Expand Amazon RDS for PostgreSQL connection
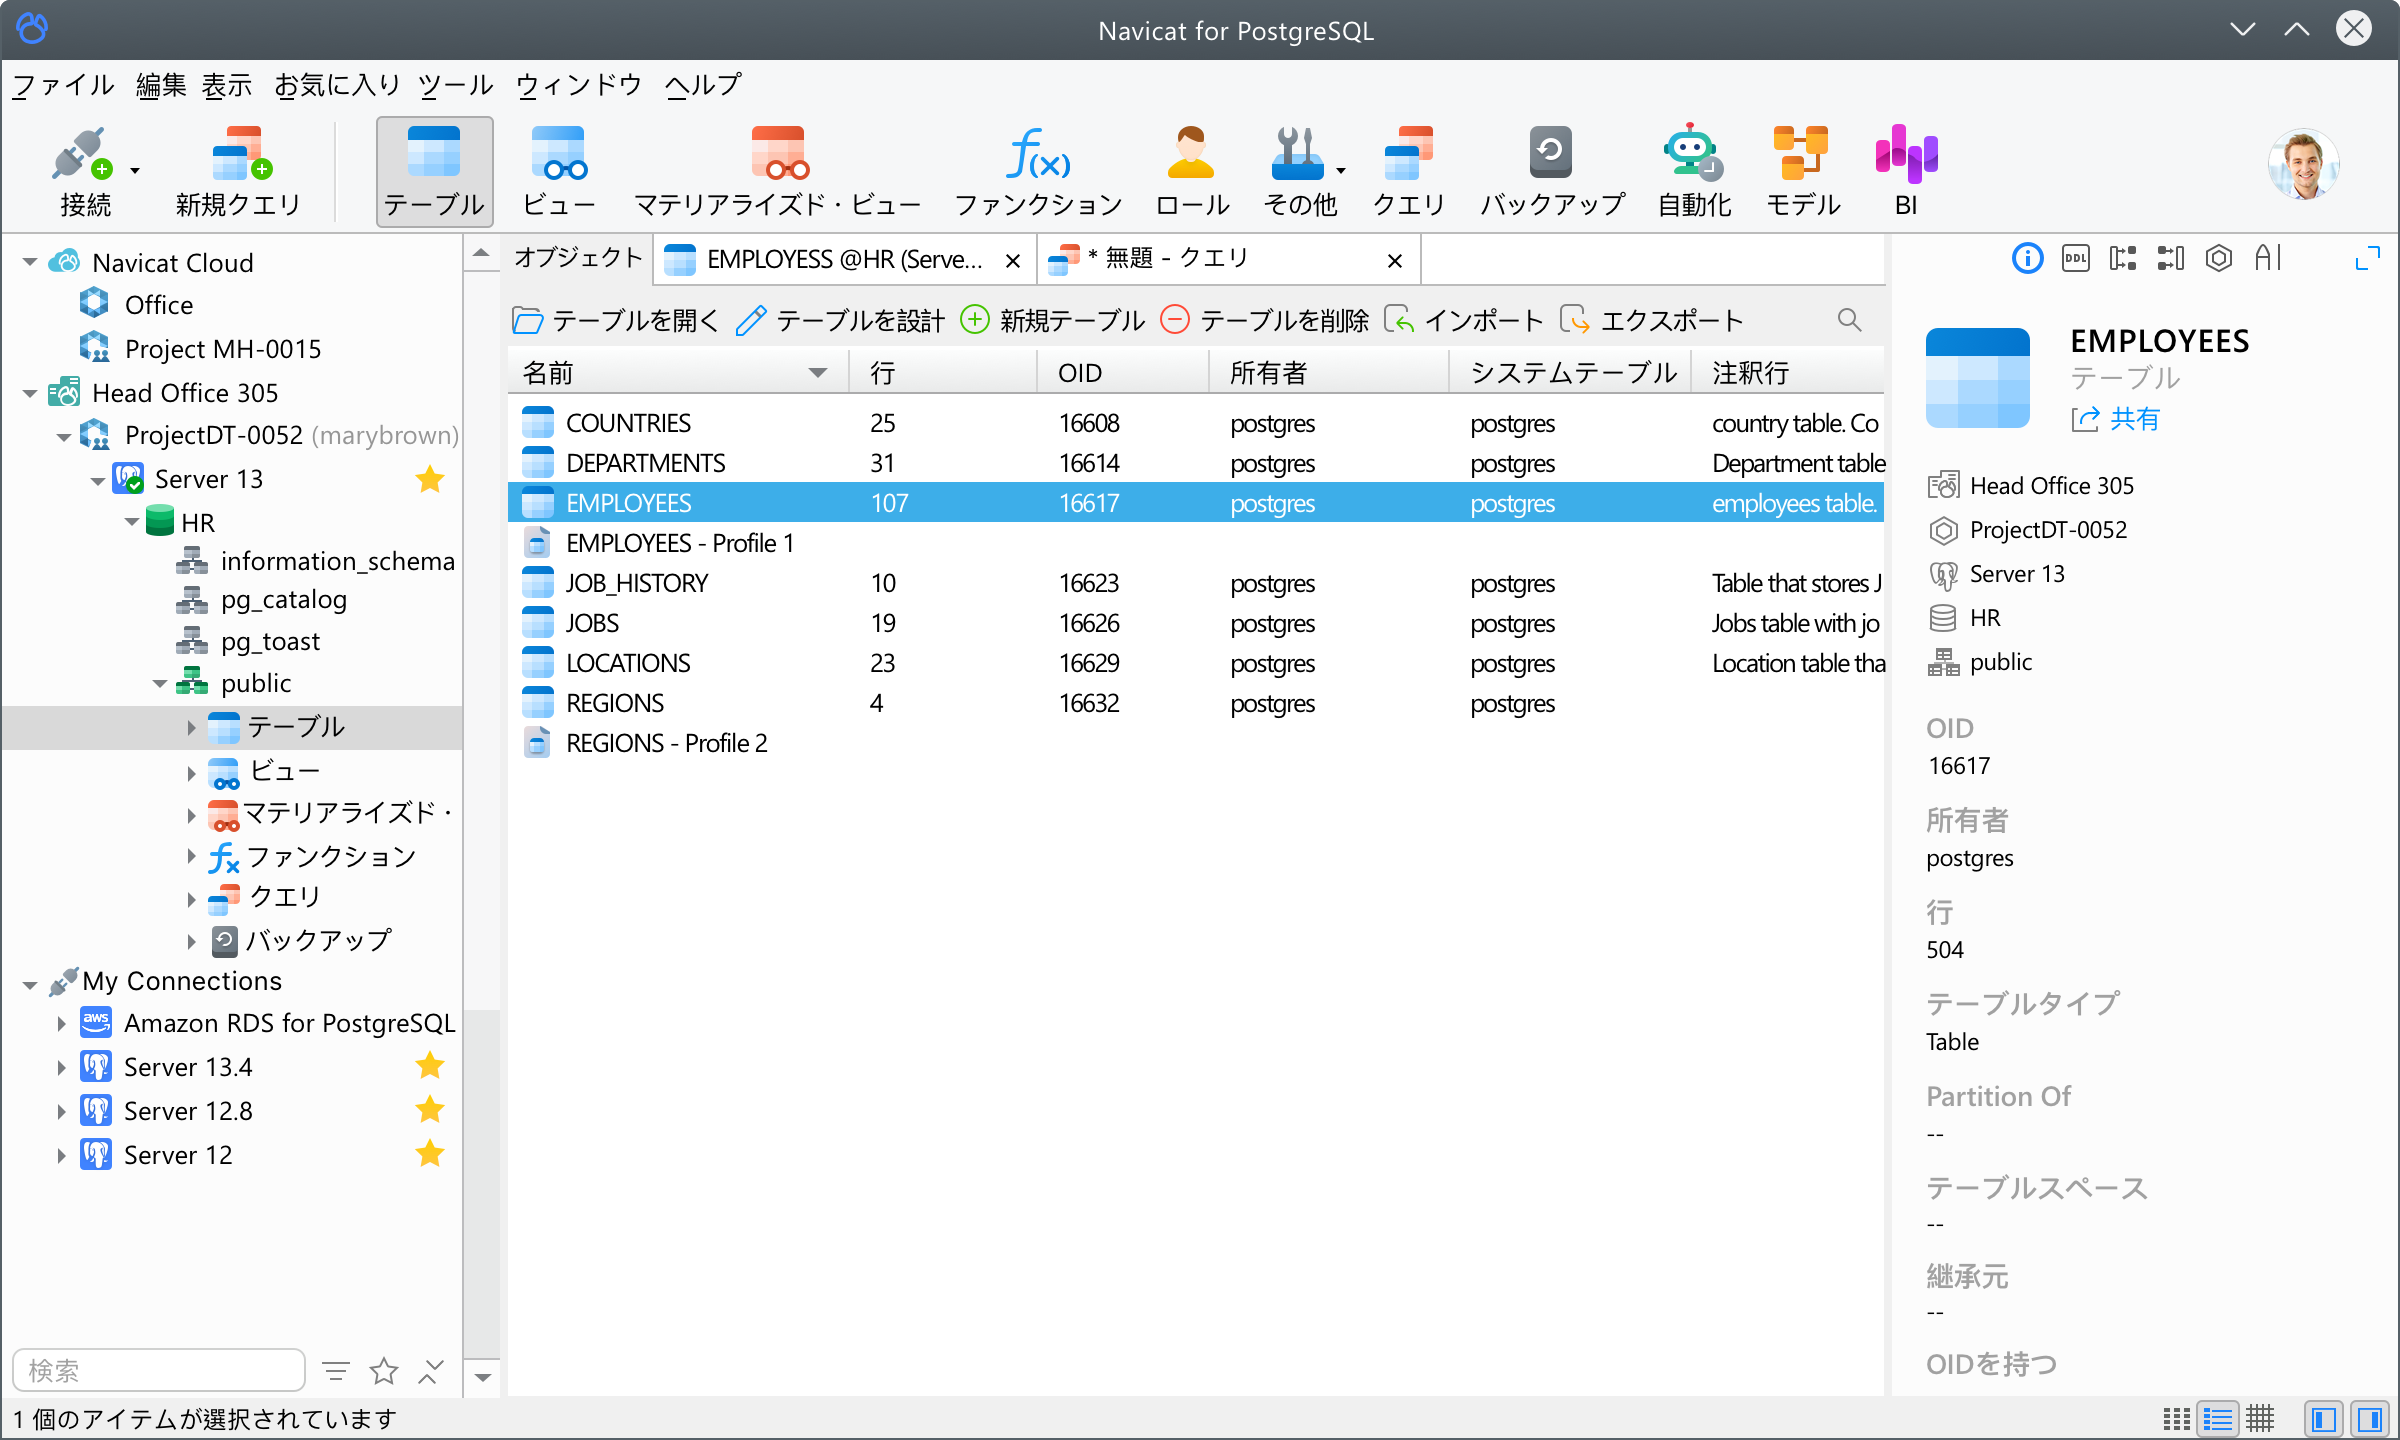The image size is (2400, 1440). (x=61, y=1023)
